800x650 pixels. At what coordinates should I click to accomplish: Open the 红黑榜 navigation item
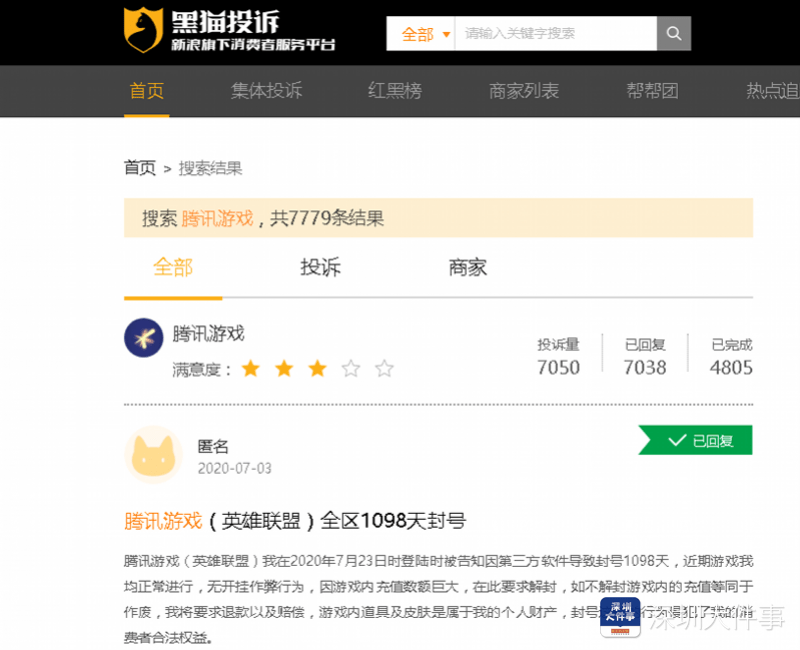(395, 91)
